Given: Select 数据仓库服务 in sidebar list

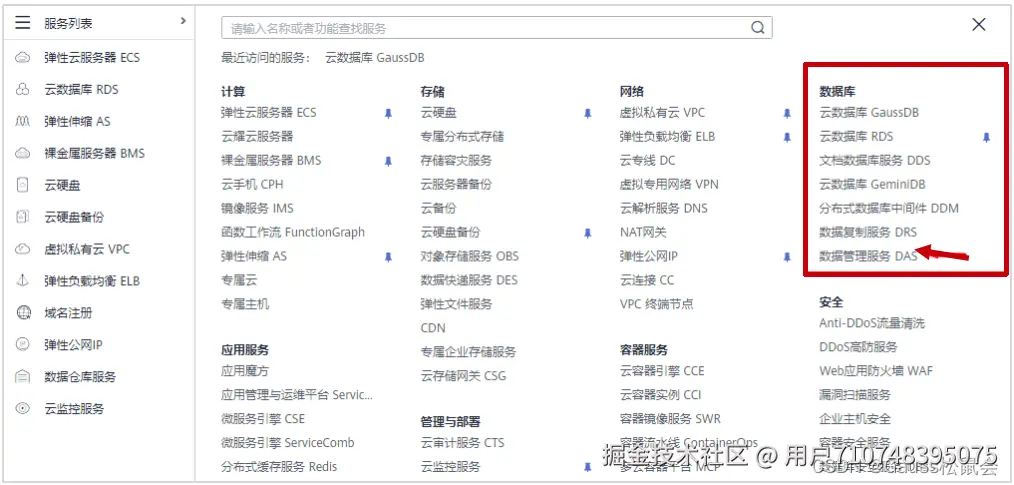Looking at the screenshot, I should pos(80,376).
